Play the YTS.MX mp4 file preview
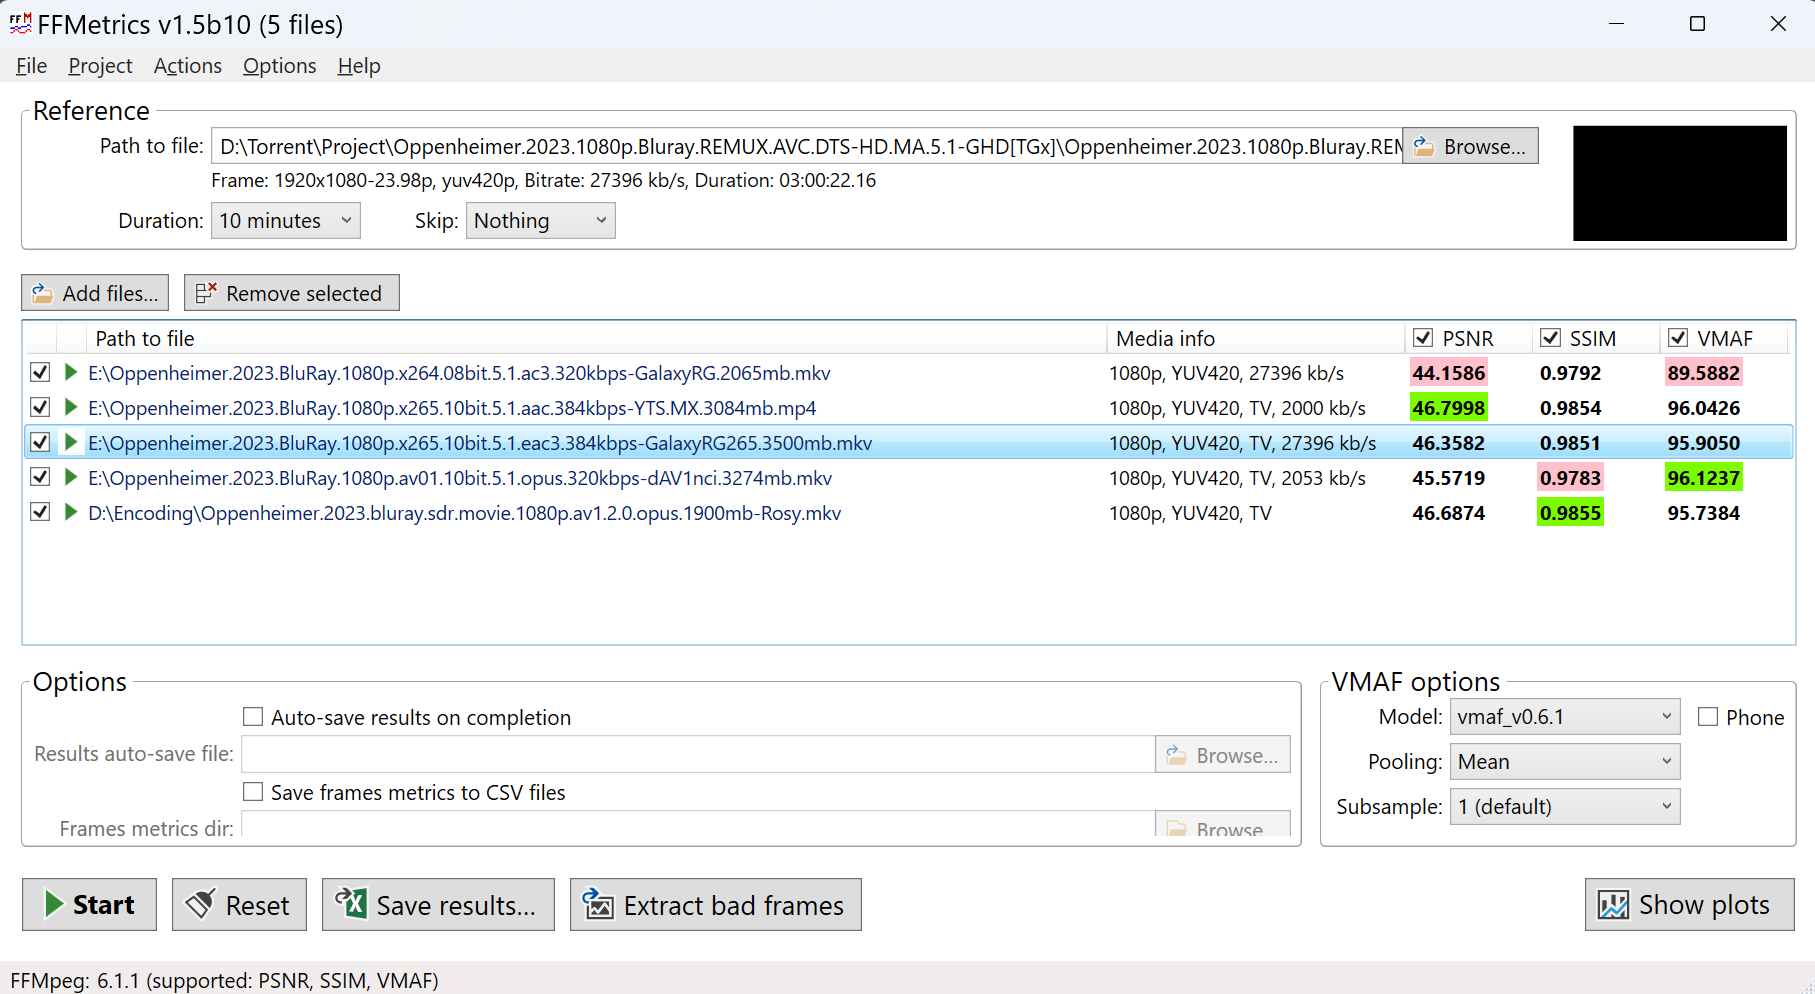Screen dimensions: 1815x994 click(x=70, y=408)
